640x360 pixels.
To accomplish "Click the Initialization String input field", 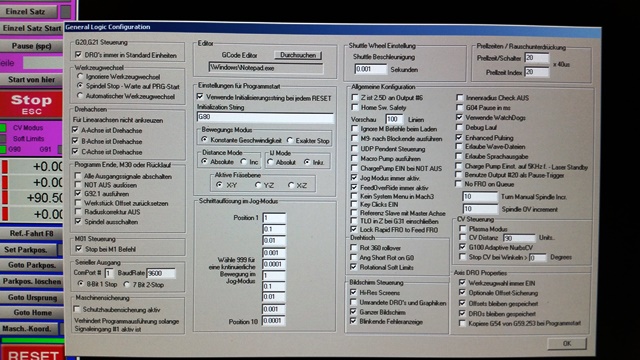I will [265, 117].
